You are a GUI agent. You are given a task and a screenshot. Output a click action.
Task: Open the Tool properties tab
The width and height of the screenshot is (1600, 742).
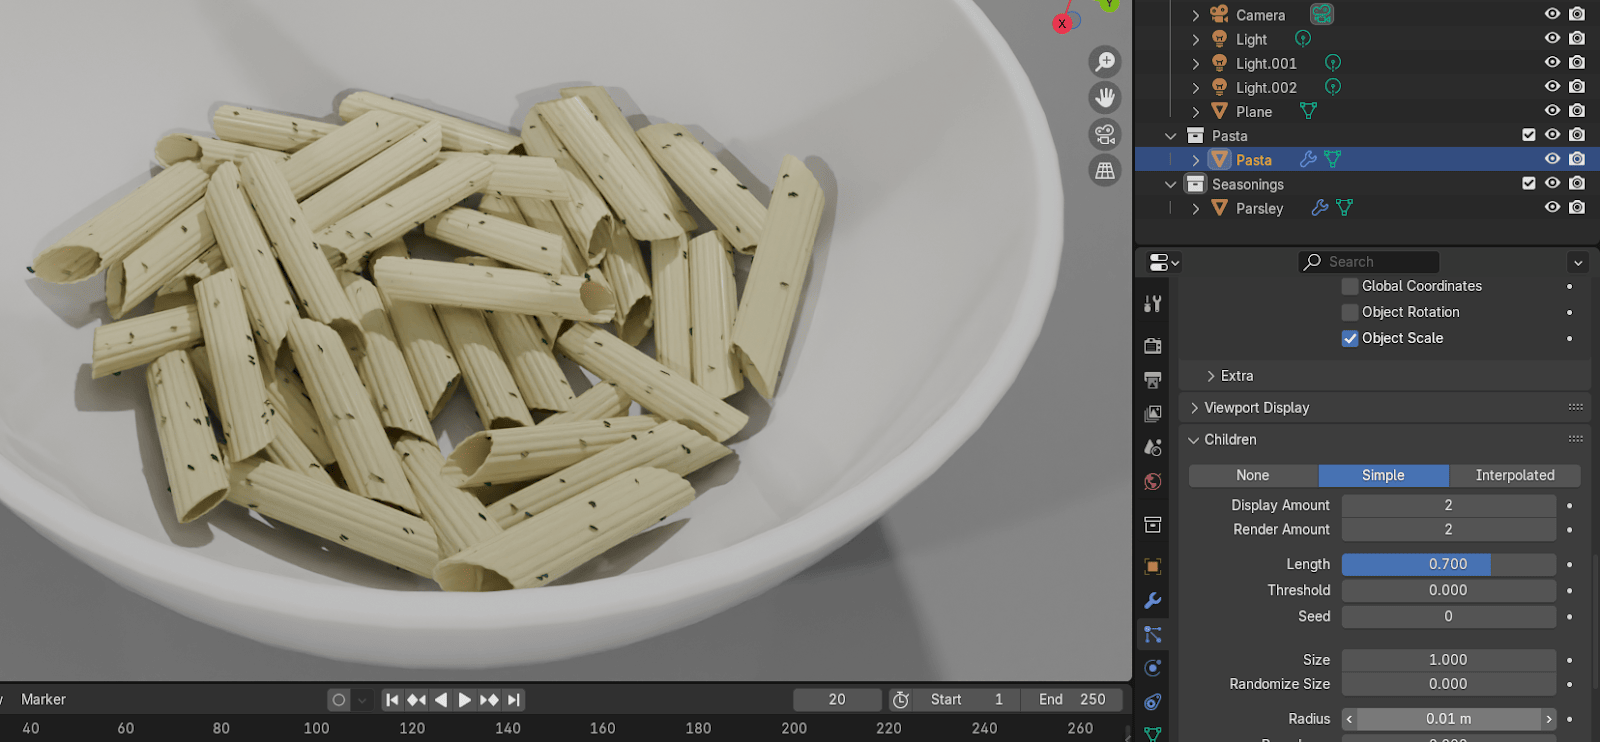[x=1153, y=304]
